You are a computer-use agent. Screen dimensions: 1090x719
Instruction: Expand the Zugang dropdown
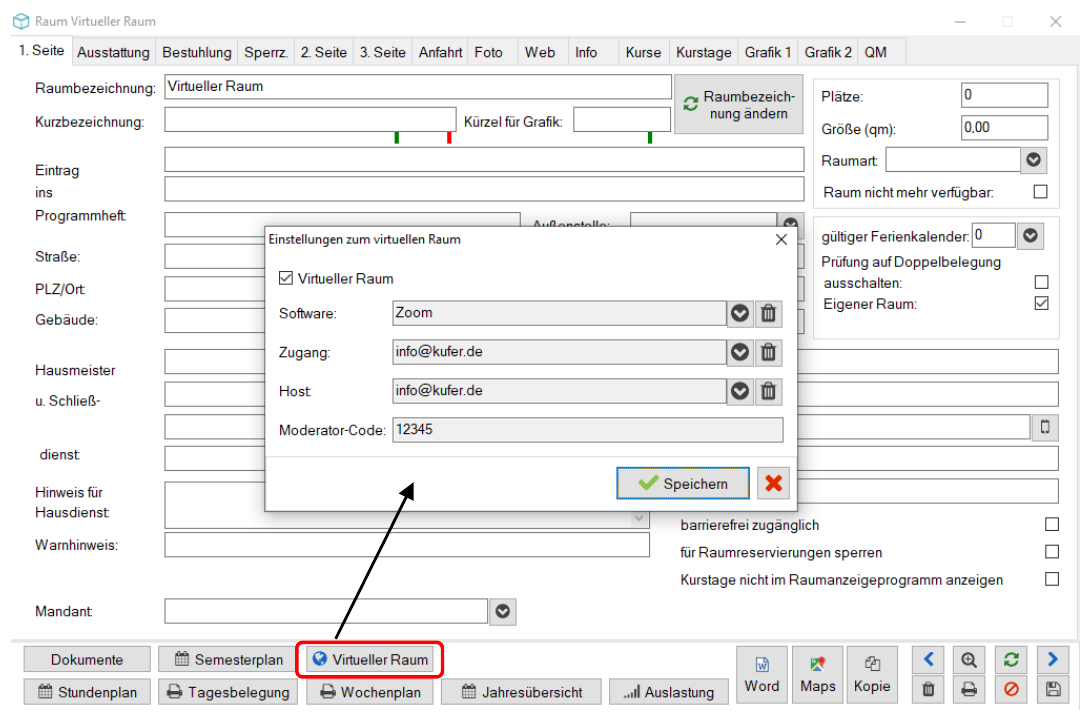tap(740, 353)
